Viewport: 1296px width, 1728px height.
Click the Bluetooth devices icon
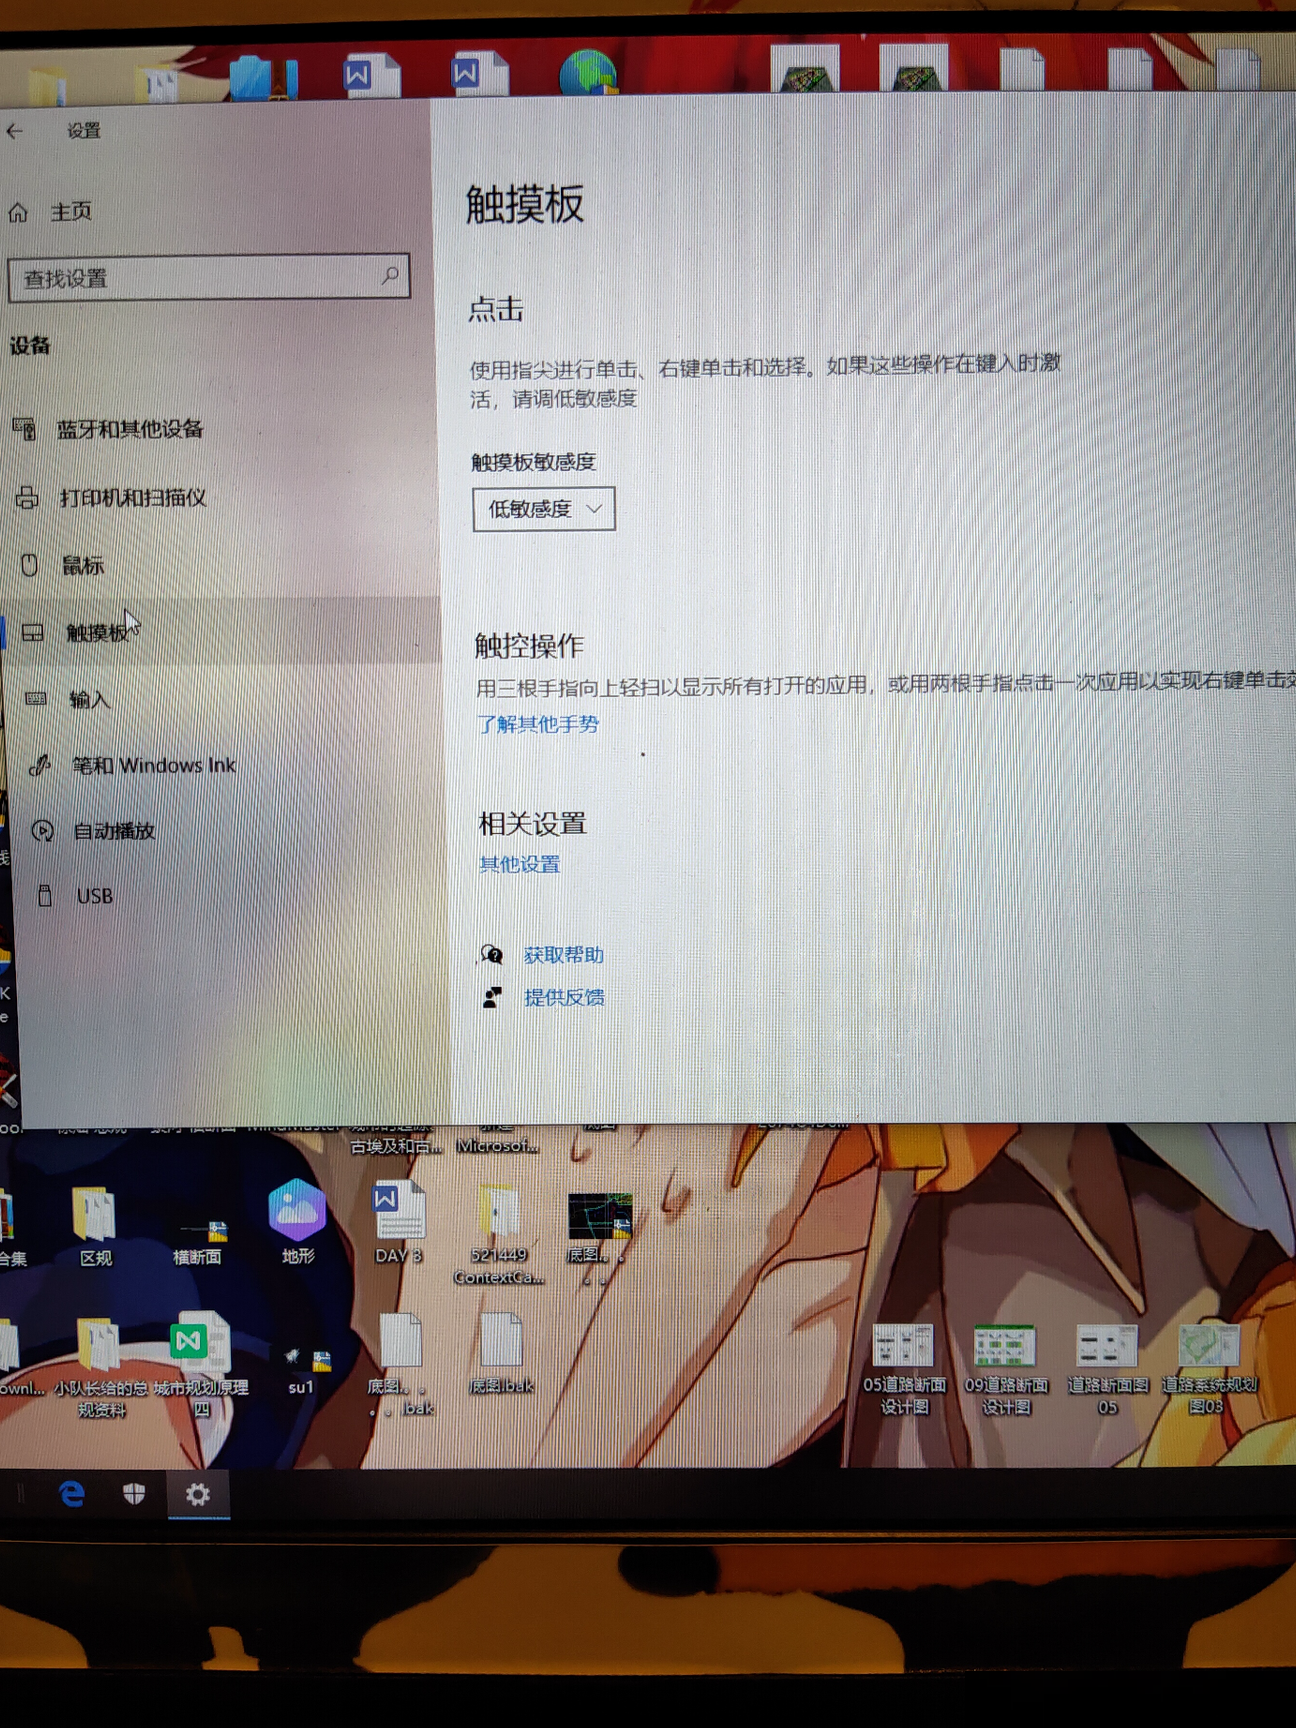(x=24, y=429)
